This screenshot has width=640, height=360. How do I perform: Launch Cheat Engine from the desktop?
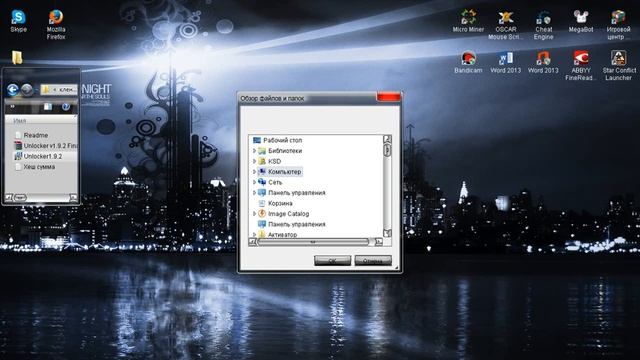[x=543, y=25]
